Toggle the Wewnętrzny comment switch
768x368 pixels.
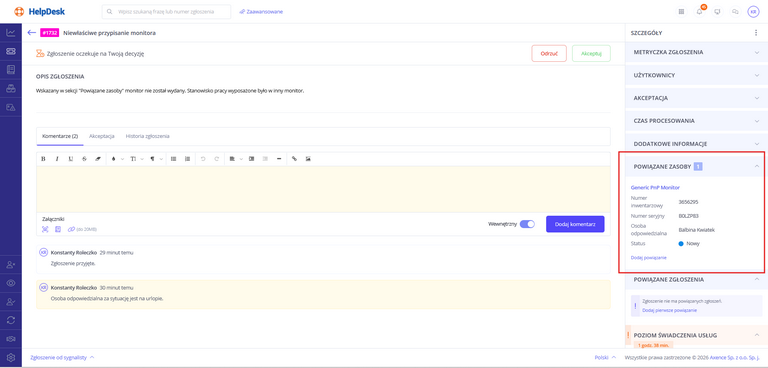tap(527, 224)
